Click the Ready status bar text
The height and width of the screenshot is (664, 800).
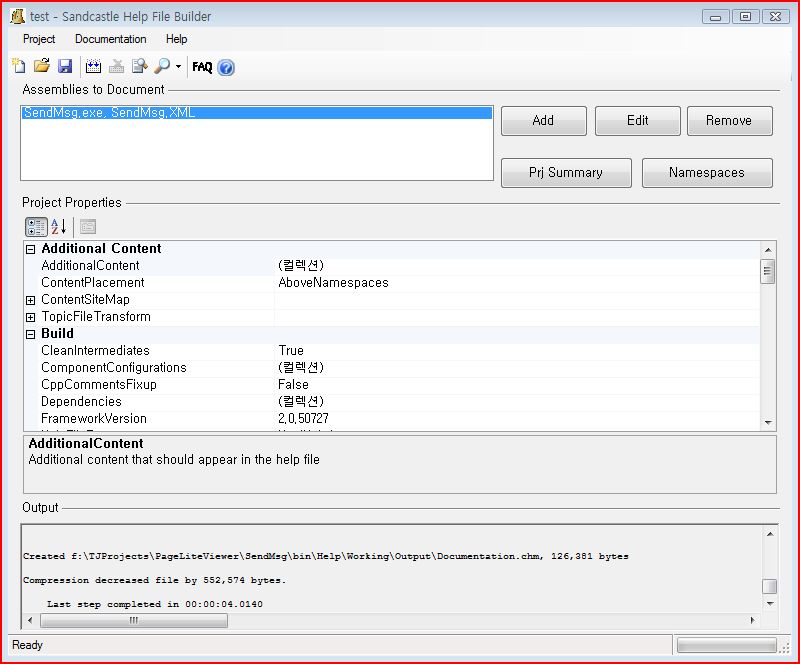click(x=28, y=645)
